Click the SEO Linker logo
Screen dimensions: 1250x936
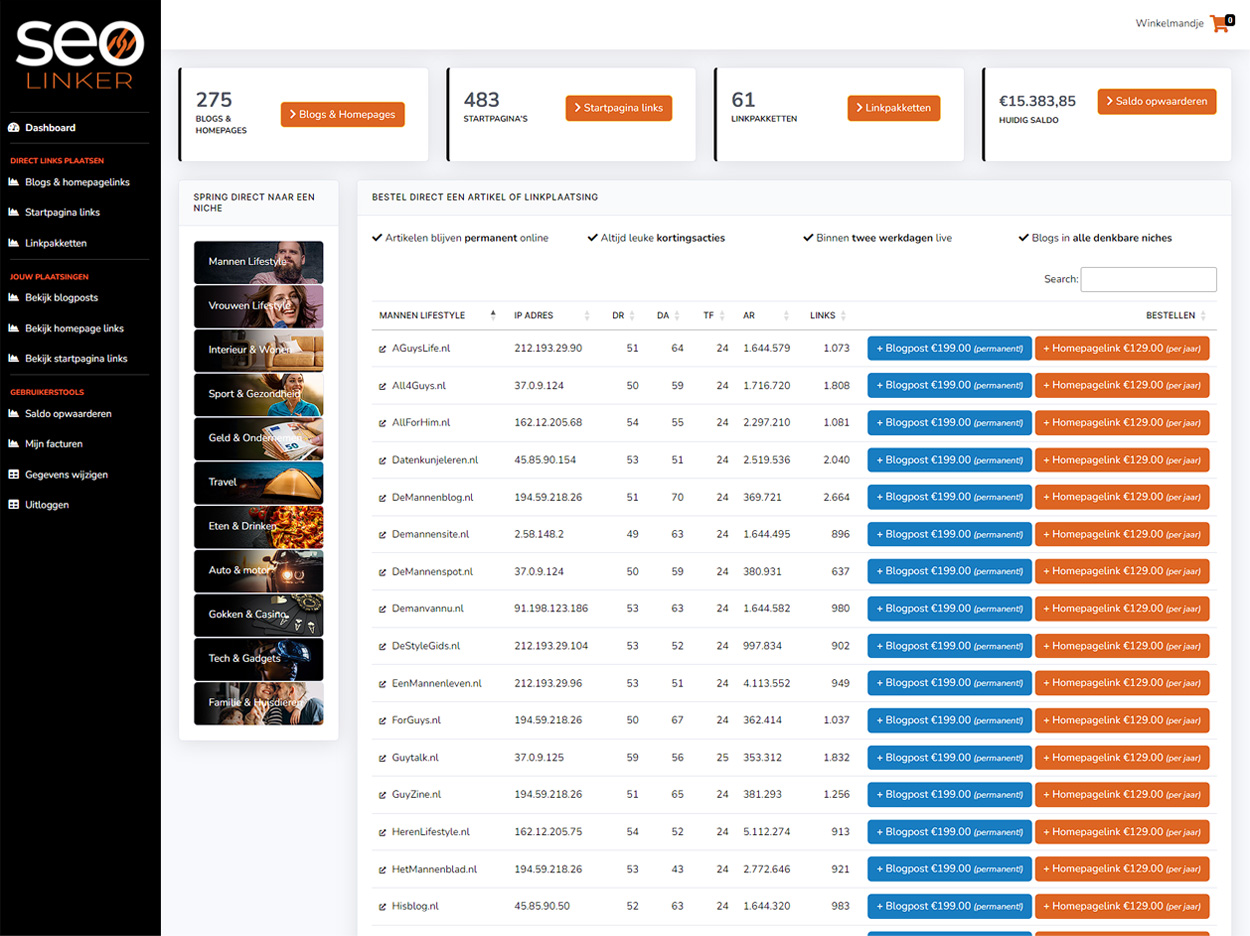[x=80, y=55]
